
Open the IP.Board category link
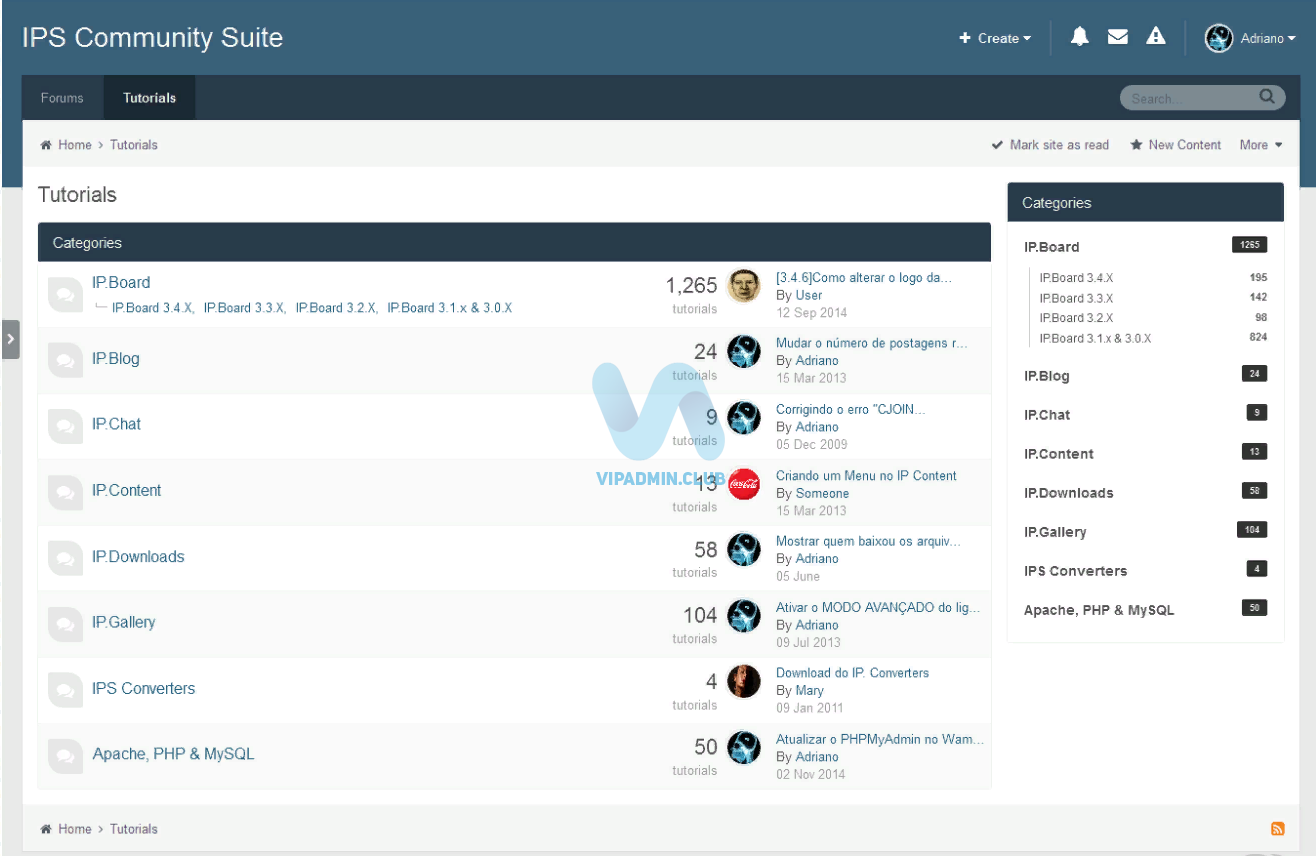click(x=121, y=283)
